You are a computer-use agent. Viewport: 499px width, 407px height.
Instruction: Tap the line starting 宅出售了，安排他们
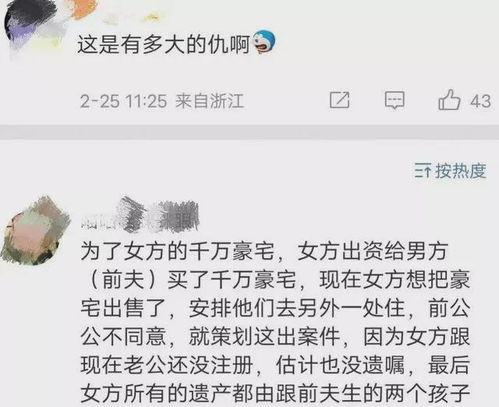pyautogui.click(x=275, y=308)
